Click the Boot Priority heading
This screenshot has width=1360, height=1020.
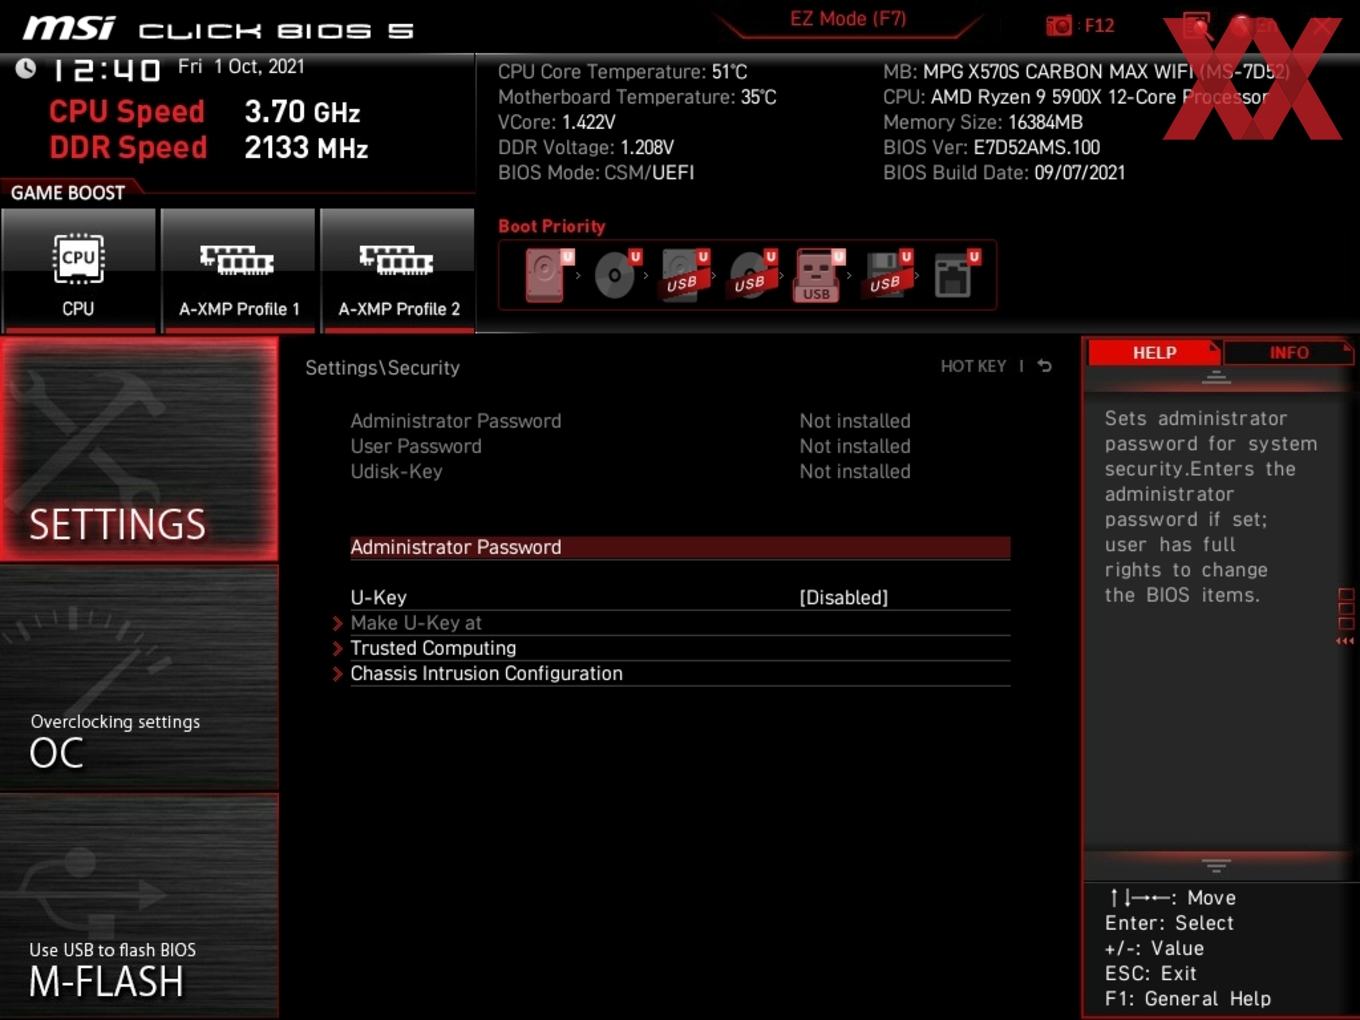click(552, 226)
